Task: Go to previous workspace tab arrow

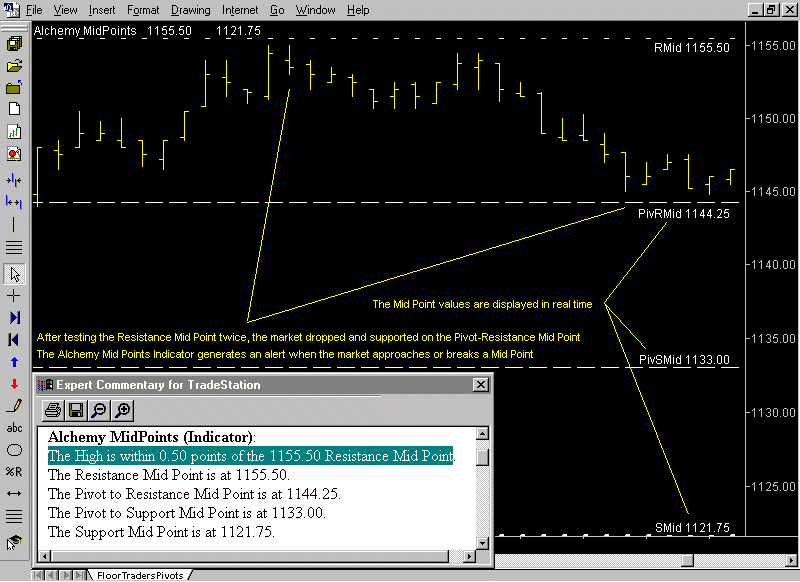Action: 51,575
